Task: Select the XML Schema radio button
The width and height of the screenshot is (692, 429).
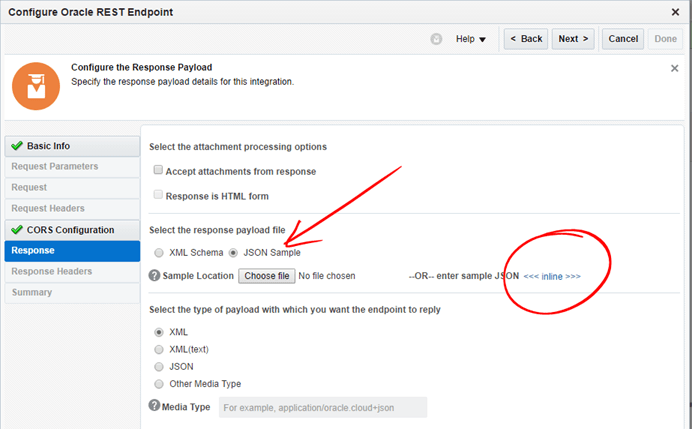Action: pos(158,253)
